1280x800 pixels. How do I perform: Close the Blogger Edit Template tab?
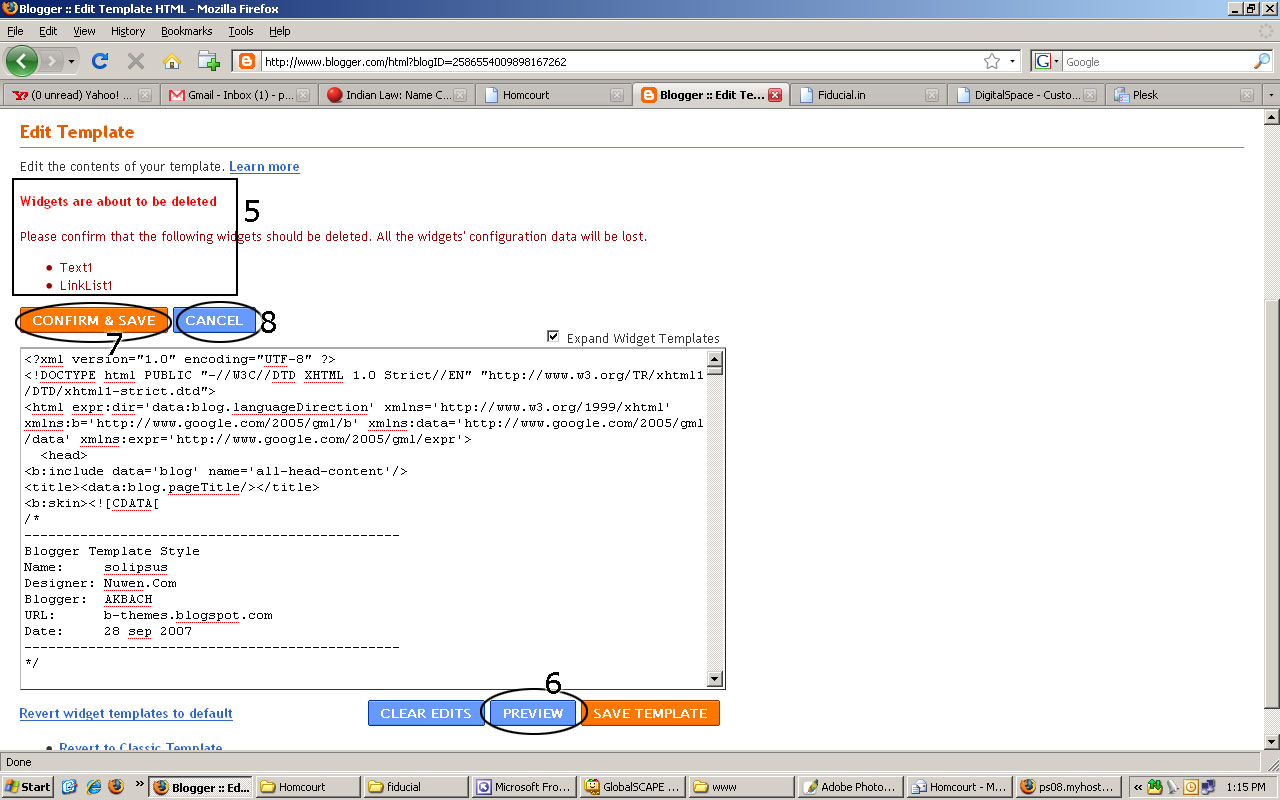pyautogui.click(x=774, y=95)
